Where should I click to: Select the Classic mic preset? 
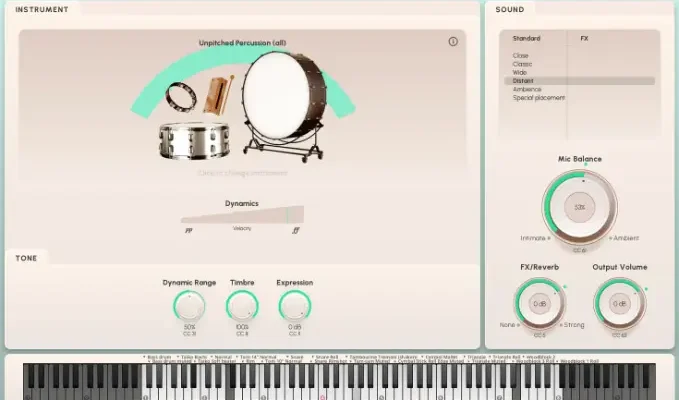(522, 64)
